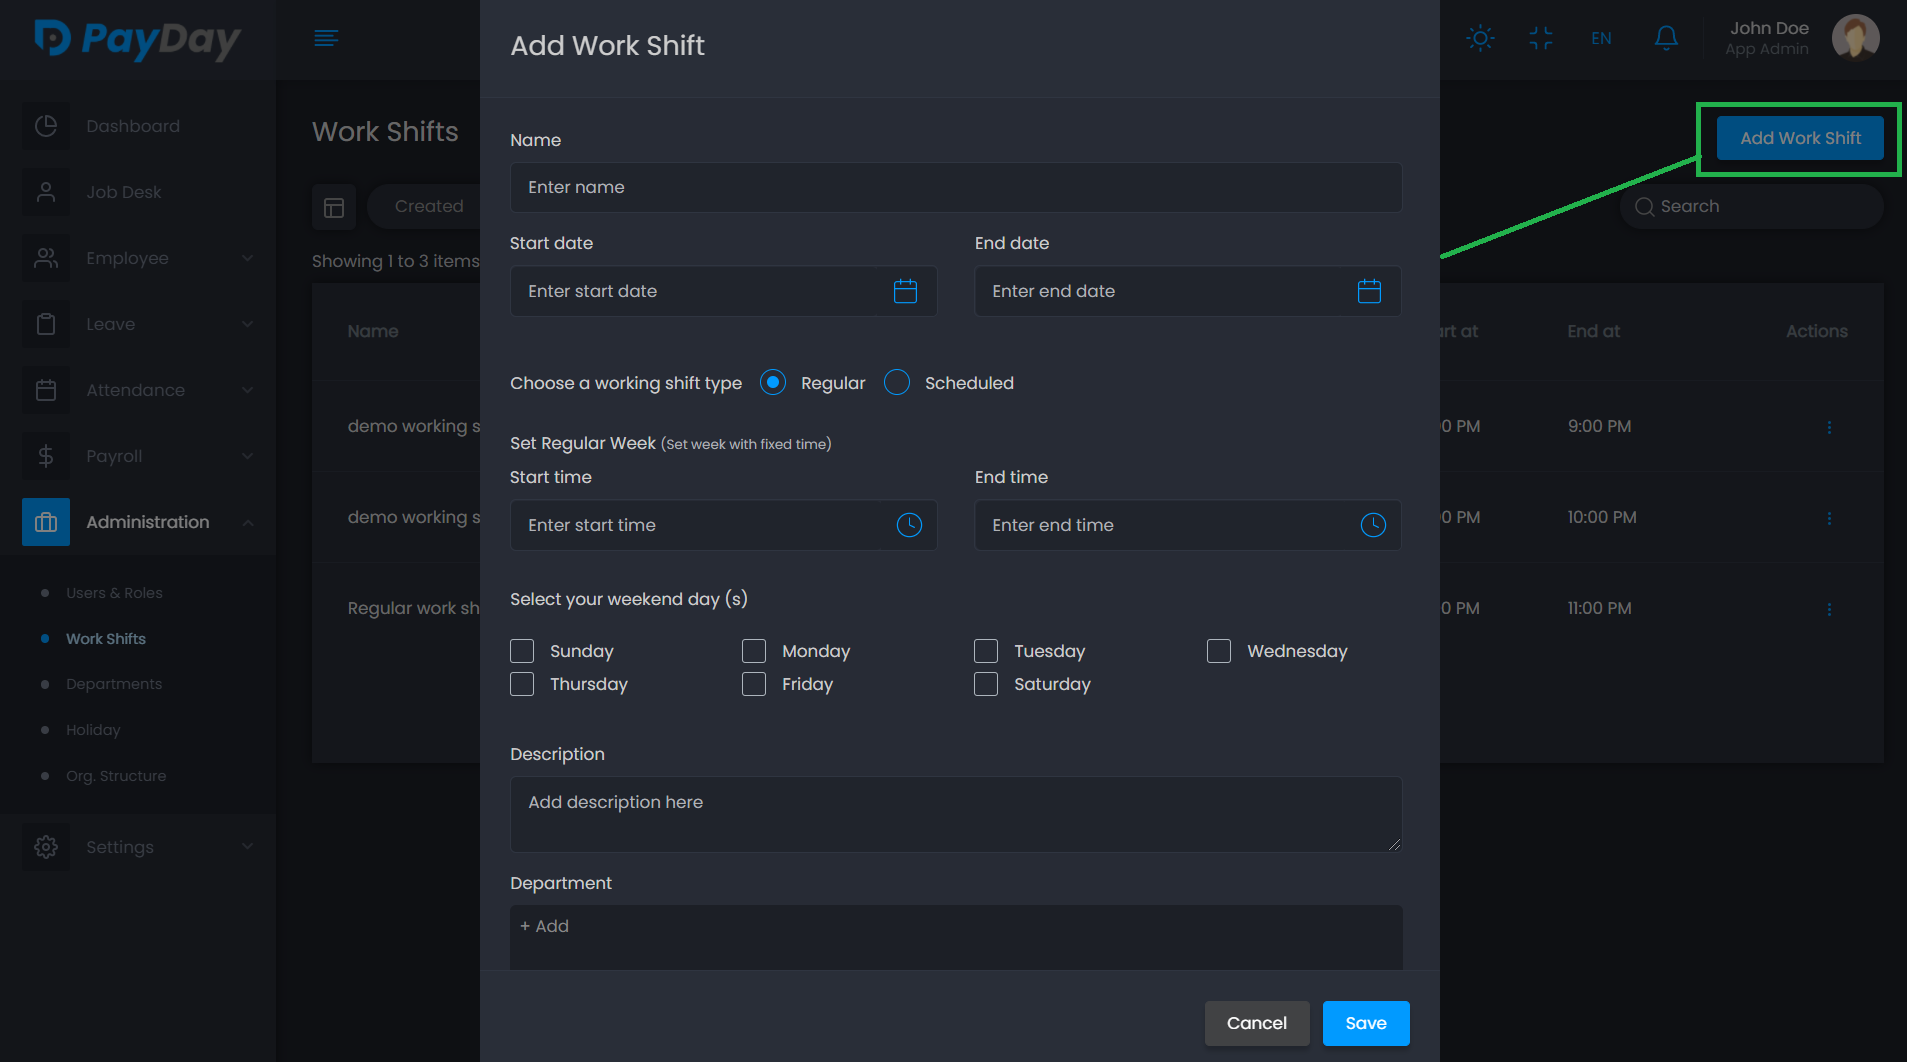Click the fullscreen collapse icon in header
The height and width of the screenshot is (1062, 1907).
click(x=1540, y=38)
